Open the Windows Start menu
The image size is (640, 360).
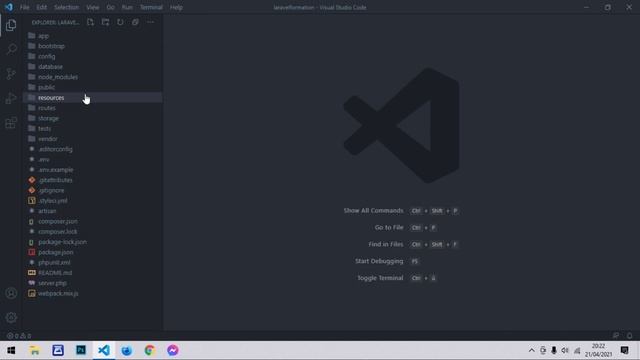point(11,350)
